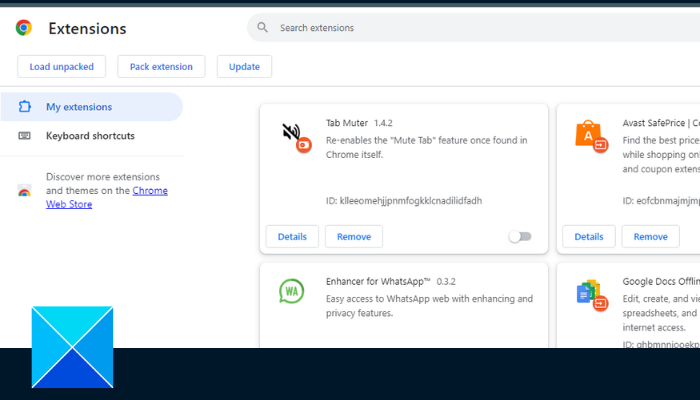Remove the Tab Muter extension
Image resolution: width=700 pixels, height=400 pixels.
pyautogui.click(x=354, y=237)
